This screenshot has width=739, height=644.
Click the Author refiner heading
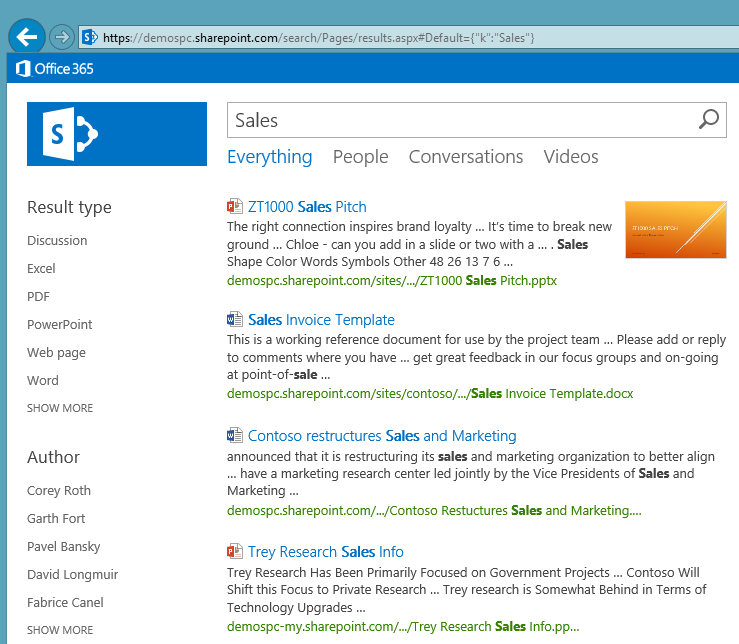tap(53, 457)
